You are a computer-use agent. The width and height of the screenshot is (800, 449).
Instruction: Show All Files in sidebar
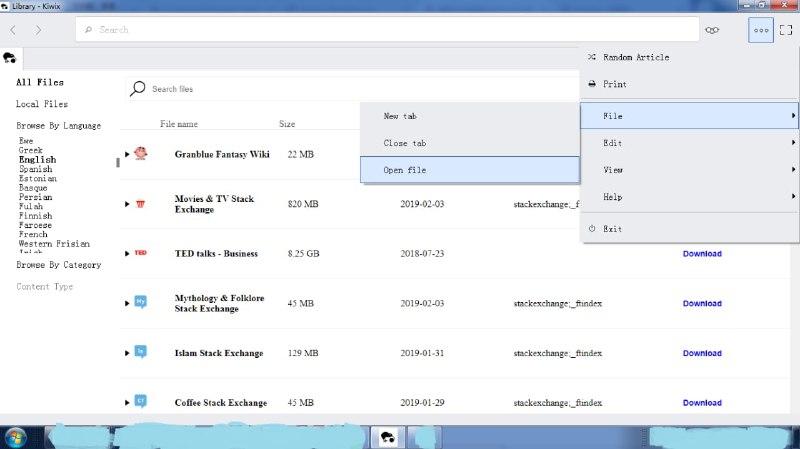pos(40,82)
